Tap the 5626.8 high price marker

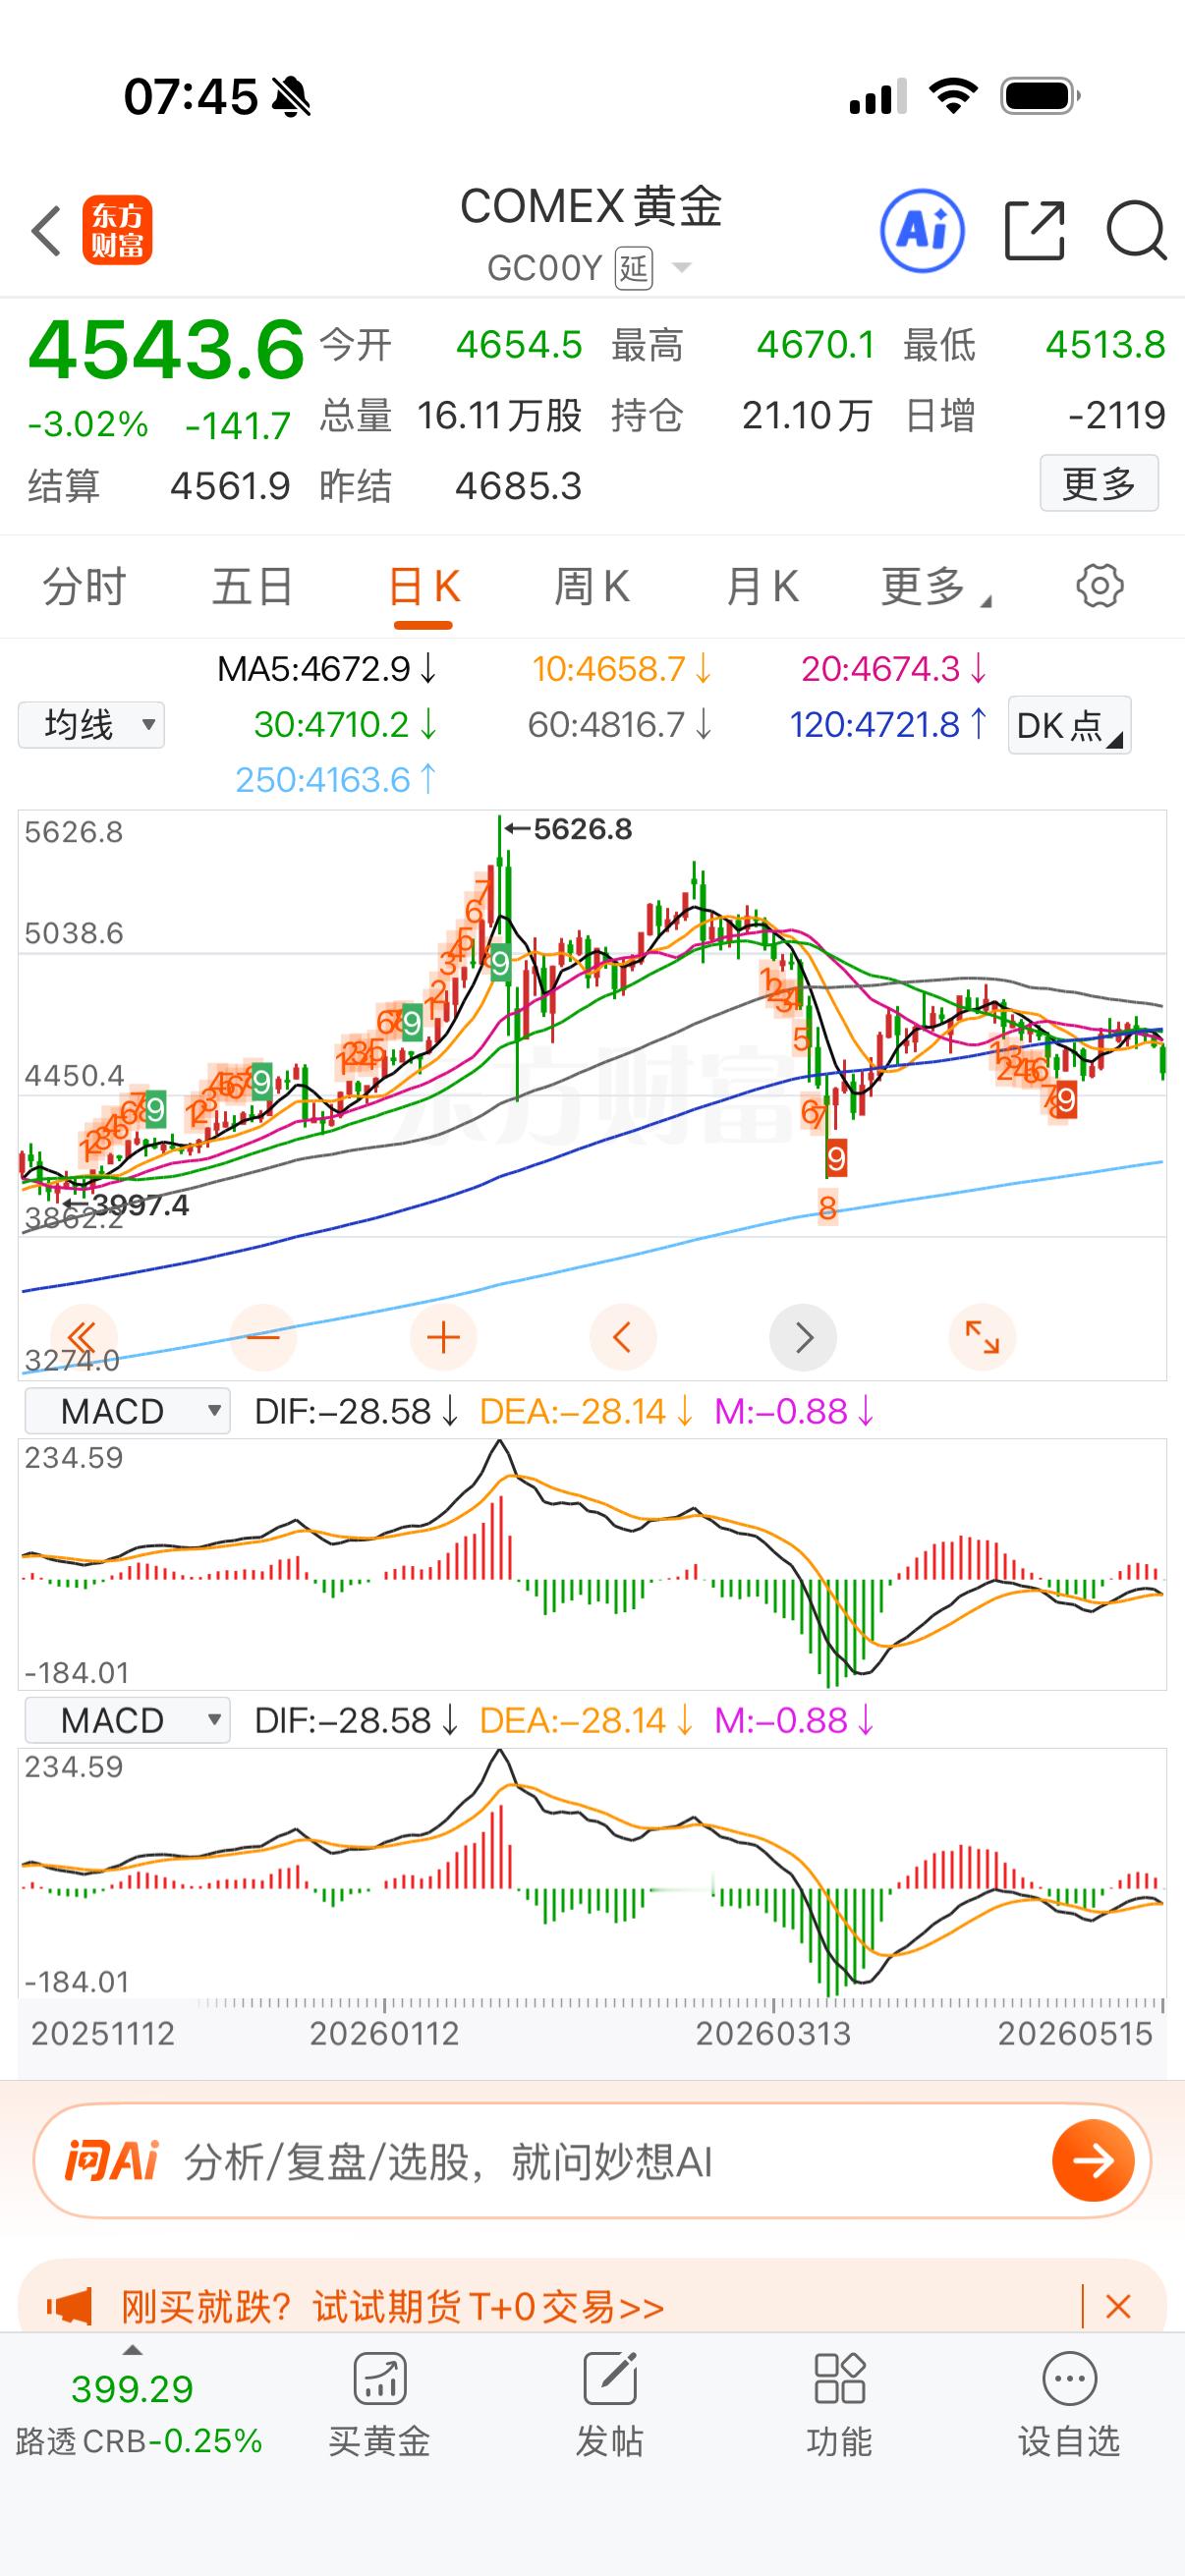pyautogui.click(x=569, y=829)
